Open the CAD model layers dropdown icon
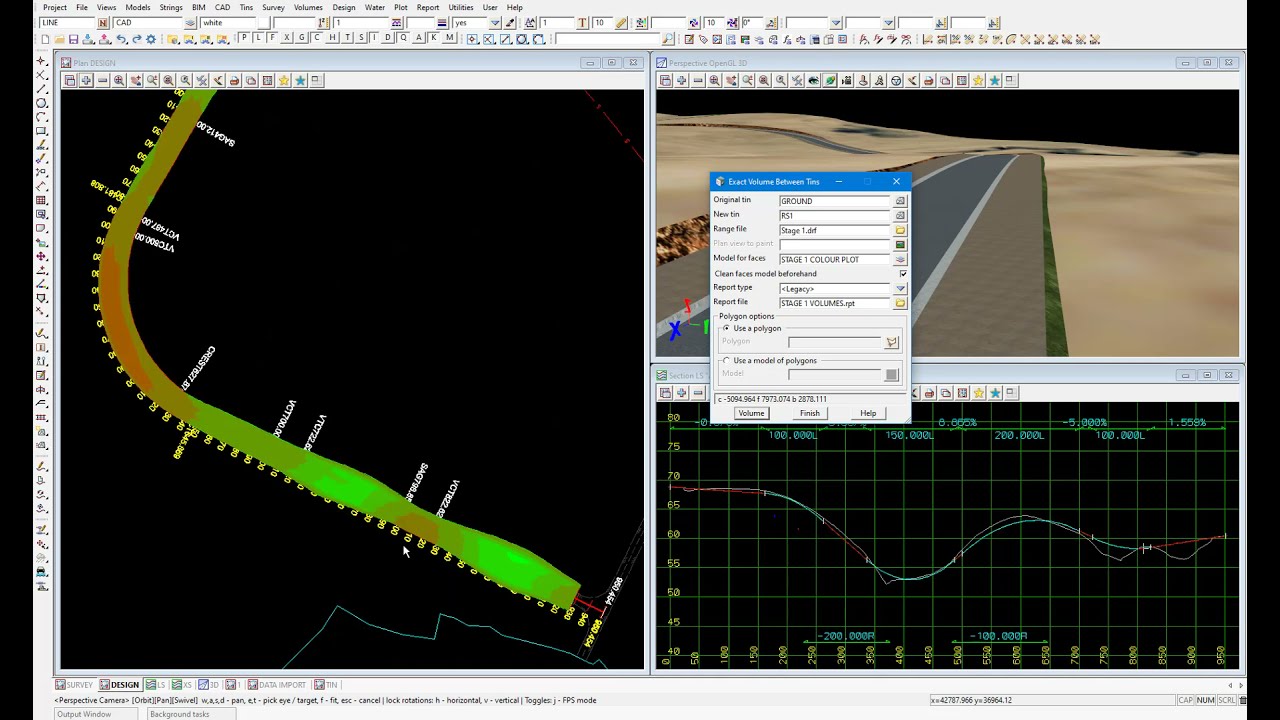 190,22
